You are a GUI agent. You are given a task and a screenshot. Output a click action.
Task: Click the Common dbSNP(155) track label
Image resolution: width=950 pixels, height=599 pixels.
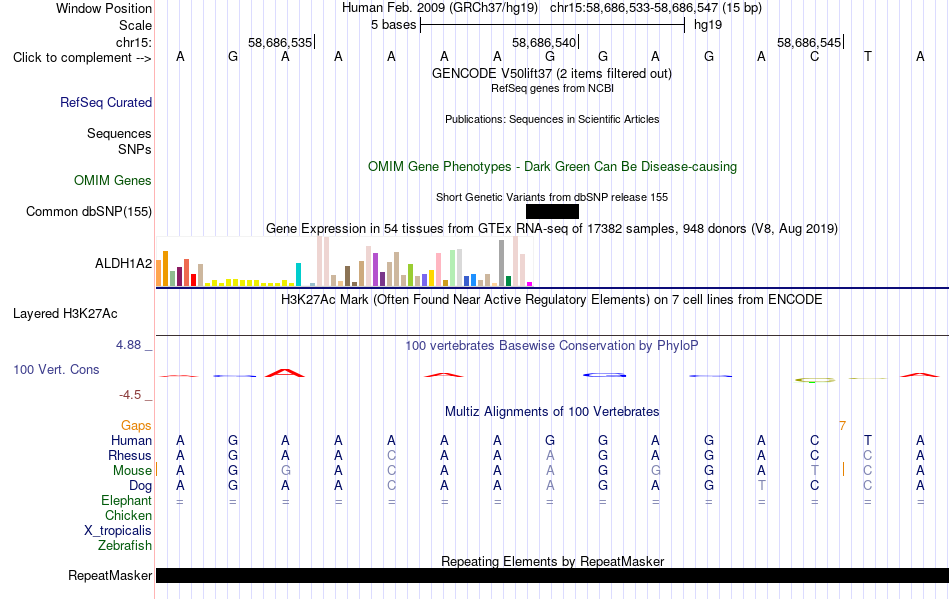(x=89, y=211)
